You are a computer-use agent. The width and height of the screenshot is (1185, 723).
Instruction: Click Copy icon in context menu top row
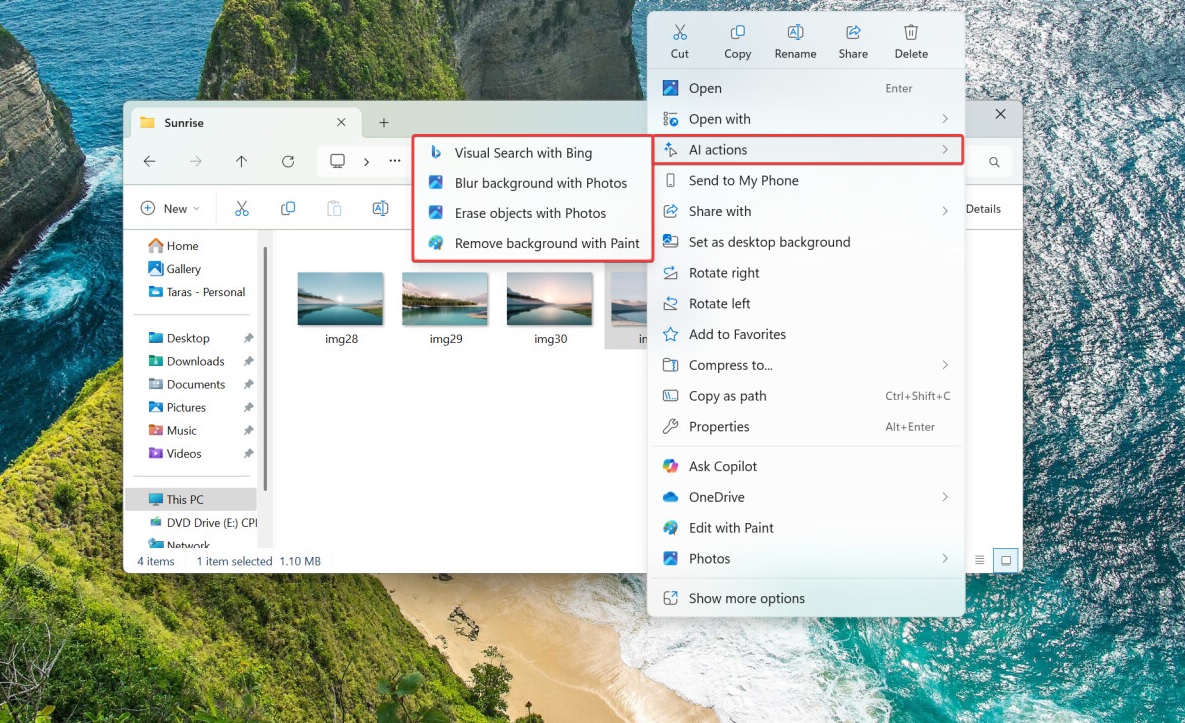(738, 32)
